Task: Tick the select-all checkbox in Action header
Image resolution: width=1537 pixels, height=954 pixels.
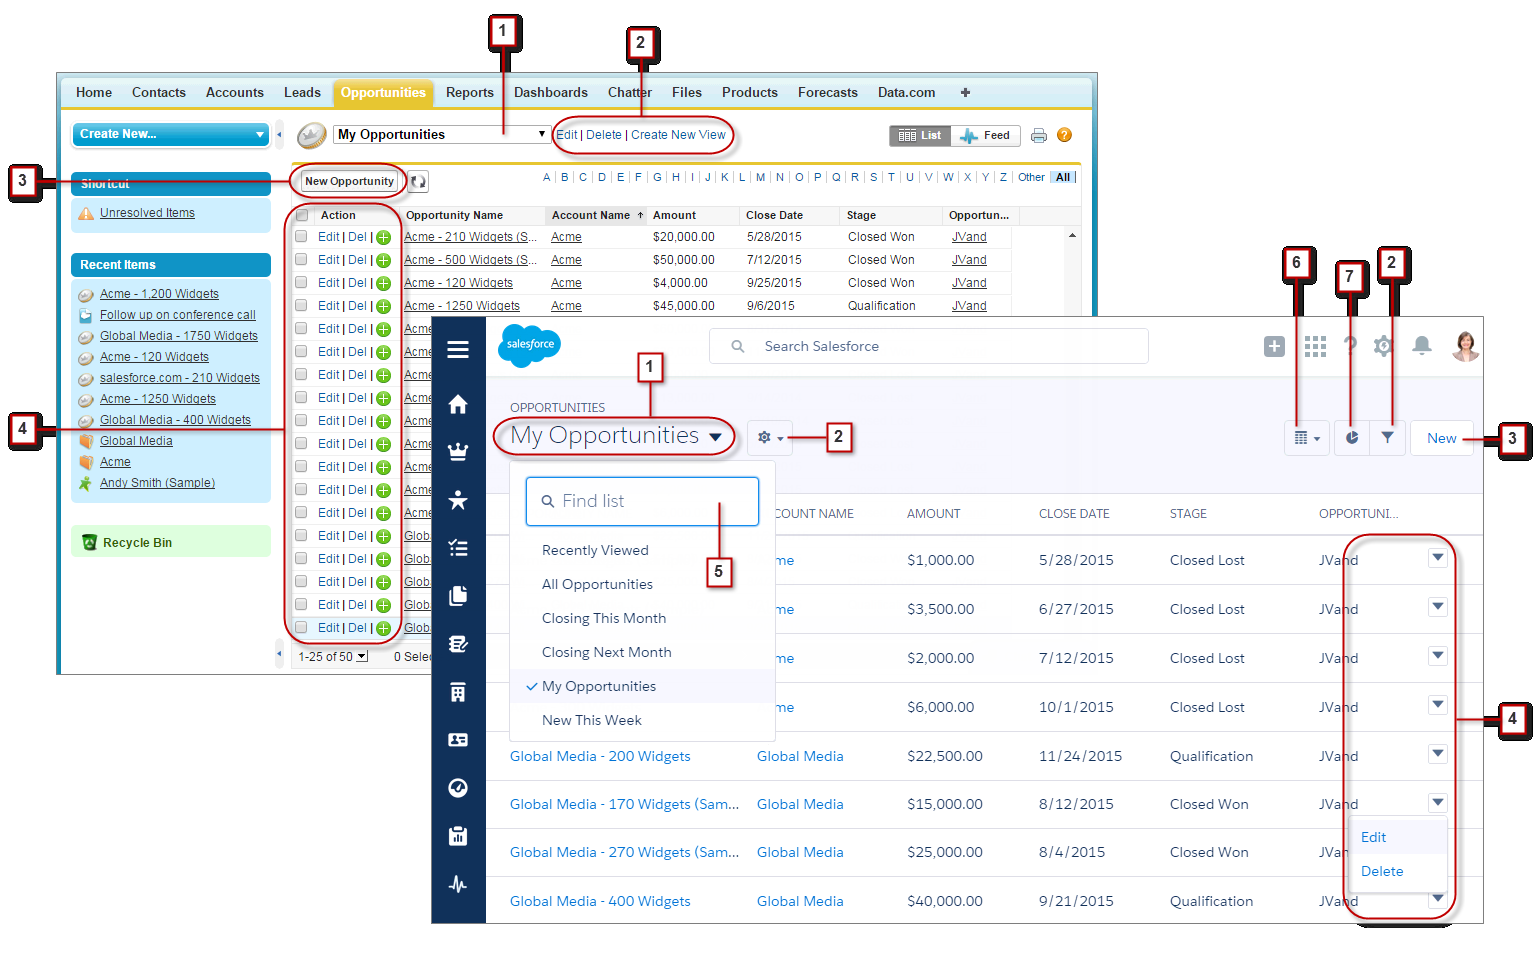Action: [301, 215]
